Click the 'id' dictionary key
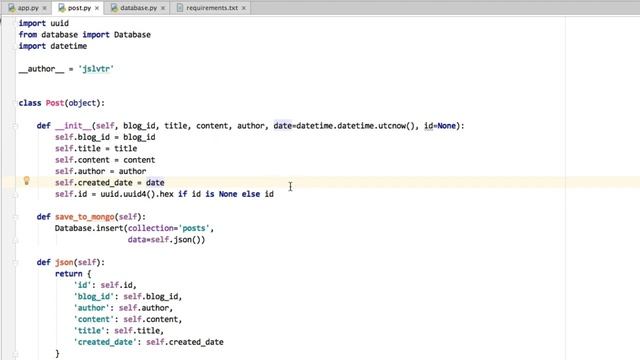This screenshot has height=360, width=640. (x=82, y=285)
